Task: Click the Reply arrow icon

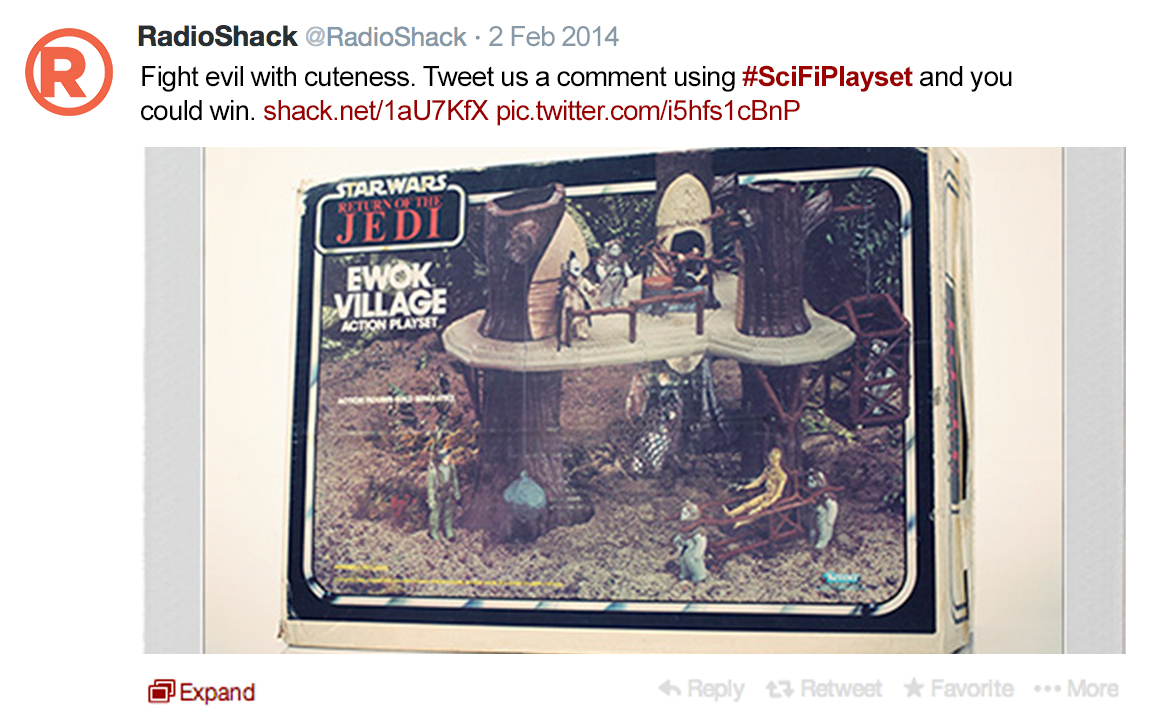Action: click(x=670, y=688)
